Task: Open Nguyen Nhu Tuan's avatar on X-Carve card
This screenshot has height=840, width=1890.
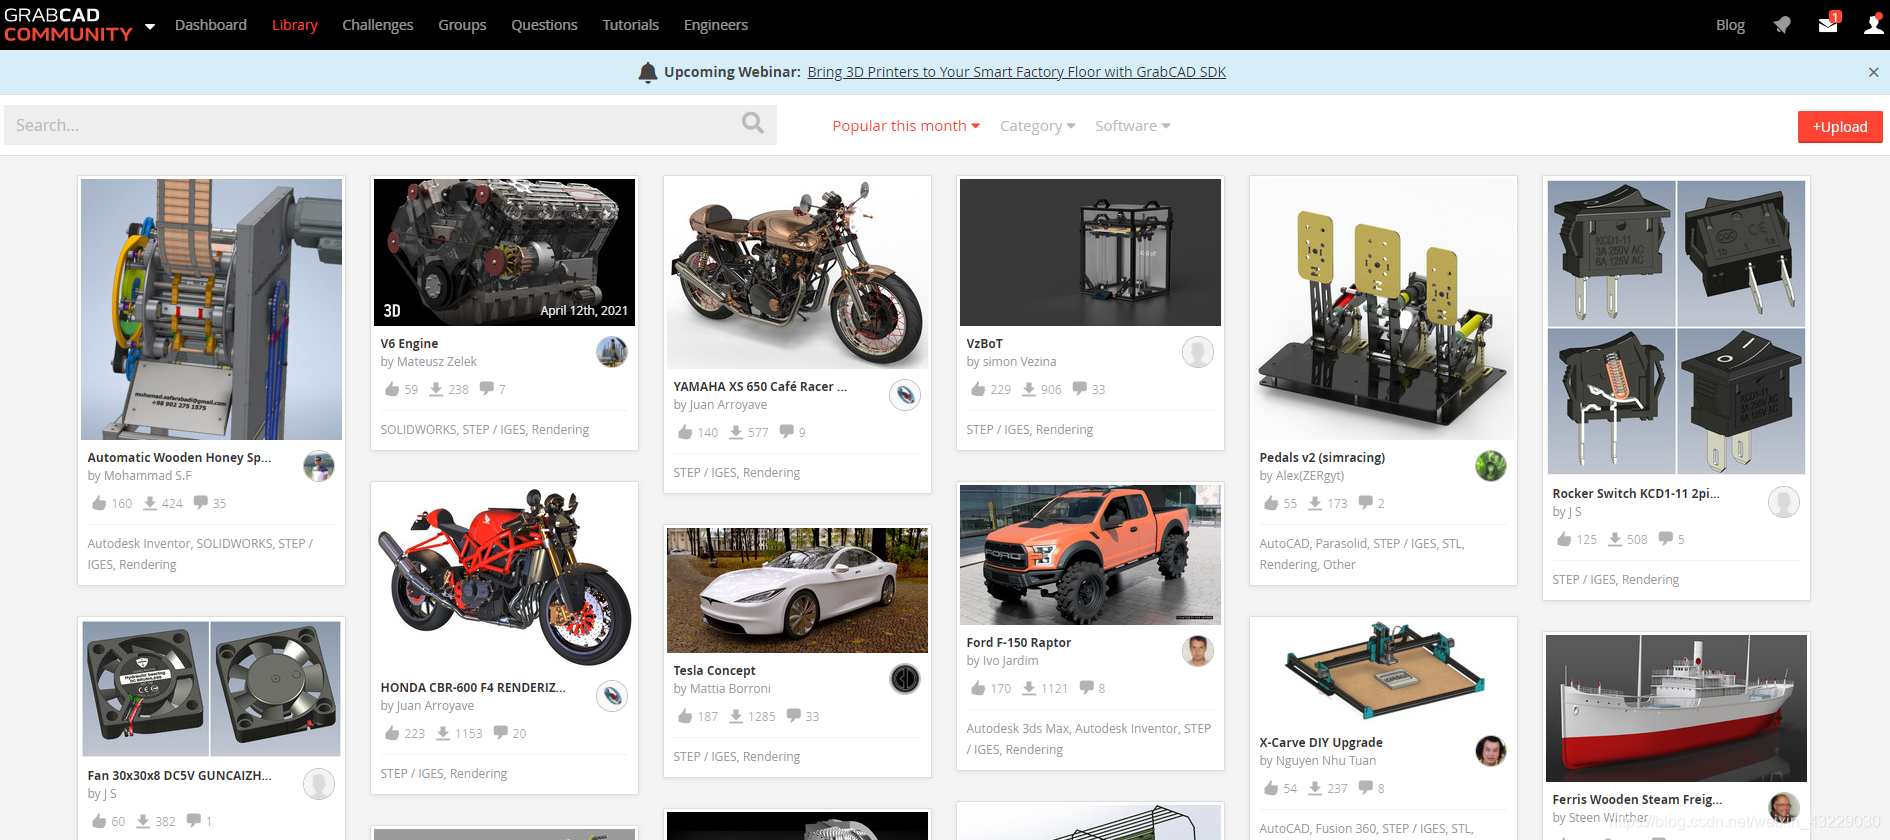Action: coord(1491,751)
